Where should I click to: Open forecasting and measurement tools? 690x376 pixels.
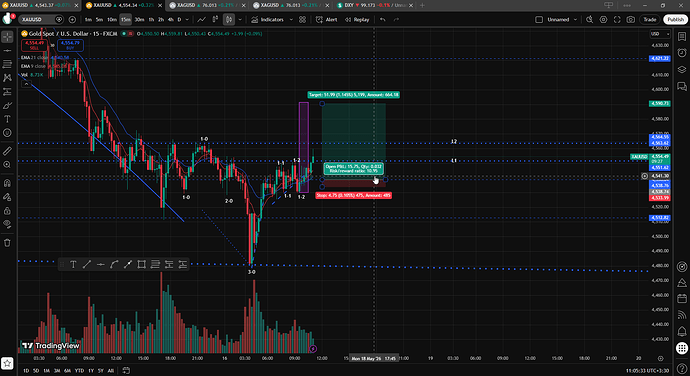point(7,92)
